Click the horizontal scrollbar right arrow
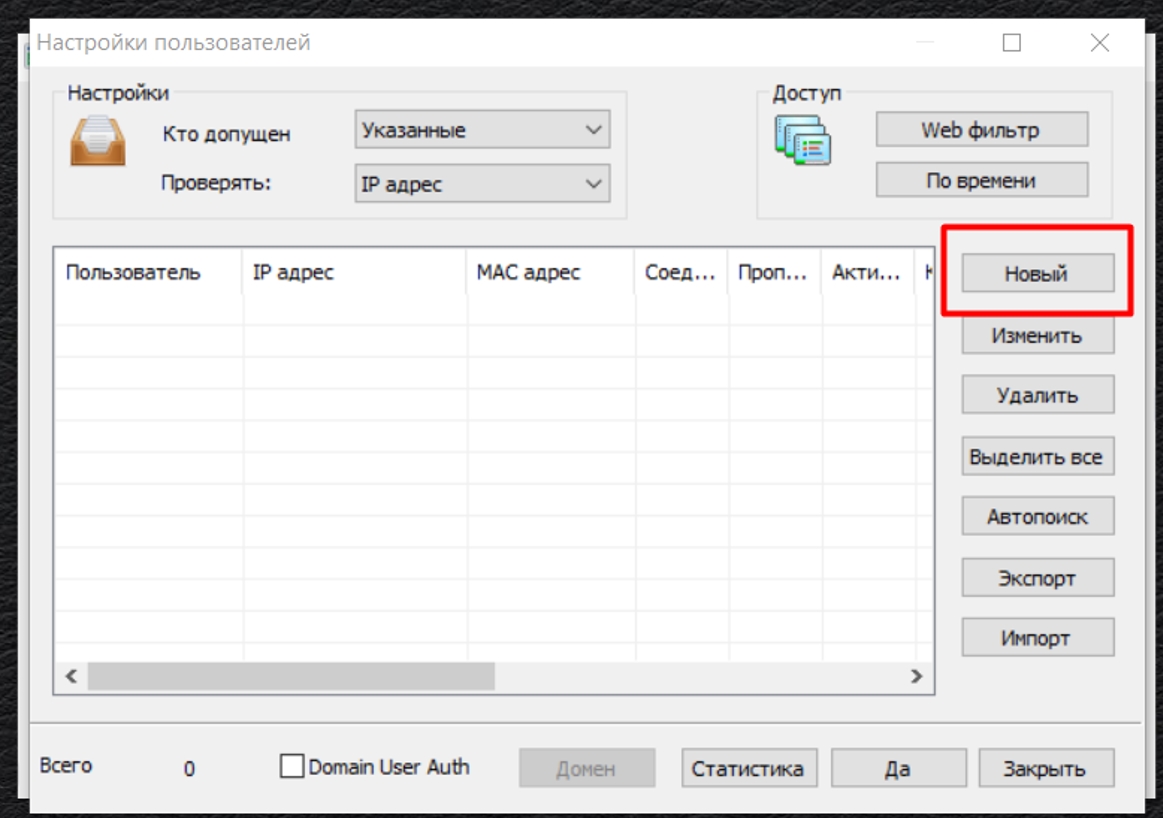 click(917, 676)
